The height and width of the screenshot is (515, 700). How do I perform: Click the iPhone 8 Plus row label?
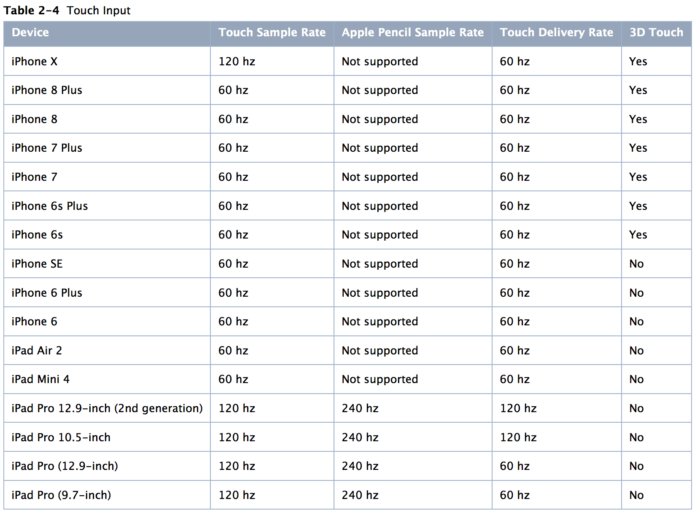49,90
